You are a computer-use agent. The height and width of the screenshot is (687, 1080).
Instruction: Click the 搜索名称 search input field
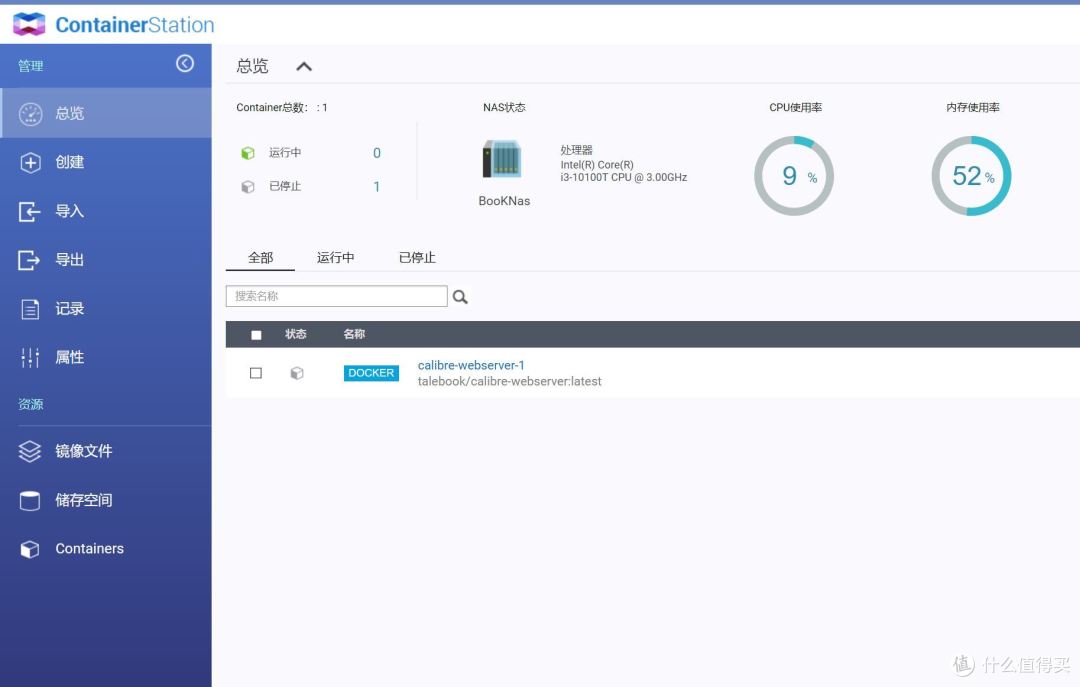337,296
